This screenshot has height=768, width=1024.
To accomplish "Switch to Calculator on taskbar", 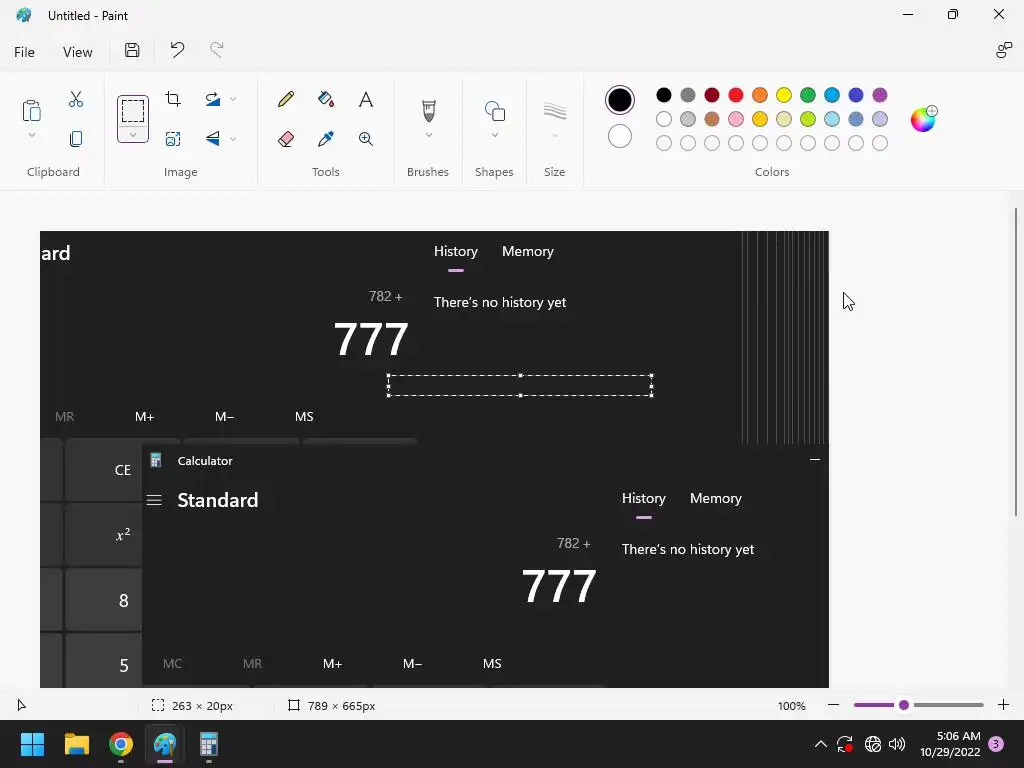I will click(209, 744).
